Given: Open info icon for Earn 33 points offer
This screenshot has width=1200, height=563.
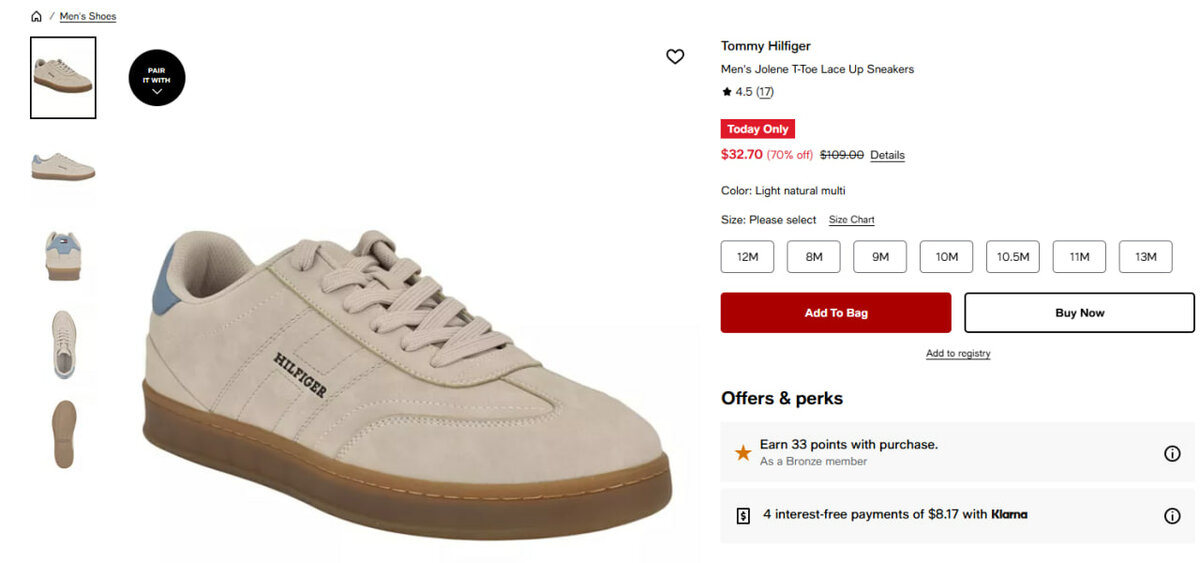Looking at the screenshot, I should (1172, 453).
